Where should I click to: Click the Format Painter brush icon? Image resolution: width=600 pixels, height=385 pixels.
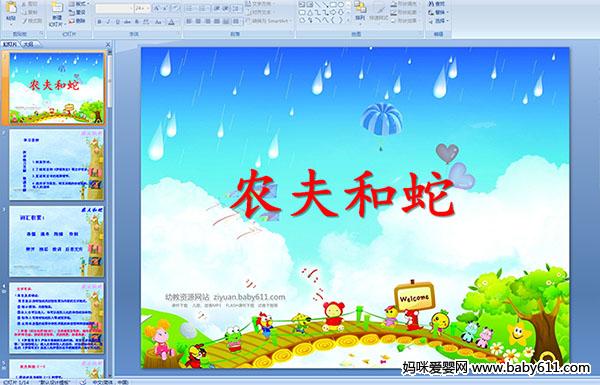coord(25,21)
